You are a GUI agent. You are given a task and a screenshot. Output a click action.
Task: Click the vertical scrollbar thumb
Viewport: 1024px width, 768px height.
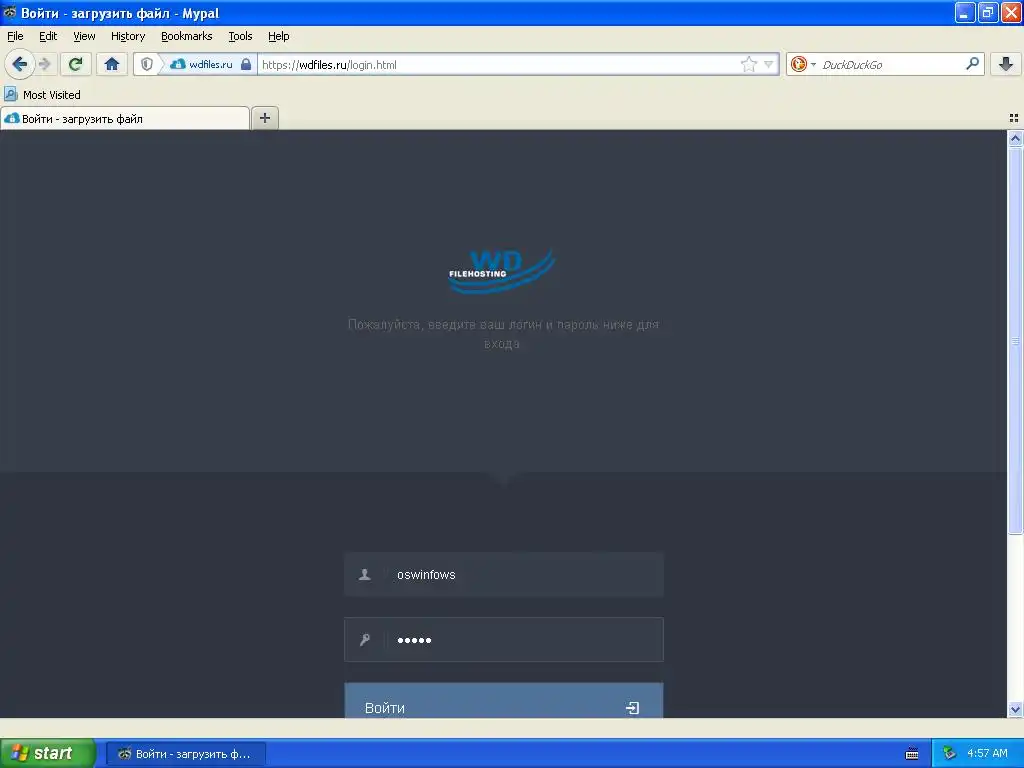pyautogui.click(x=1015, y=340)
